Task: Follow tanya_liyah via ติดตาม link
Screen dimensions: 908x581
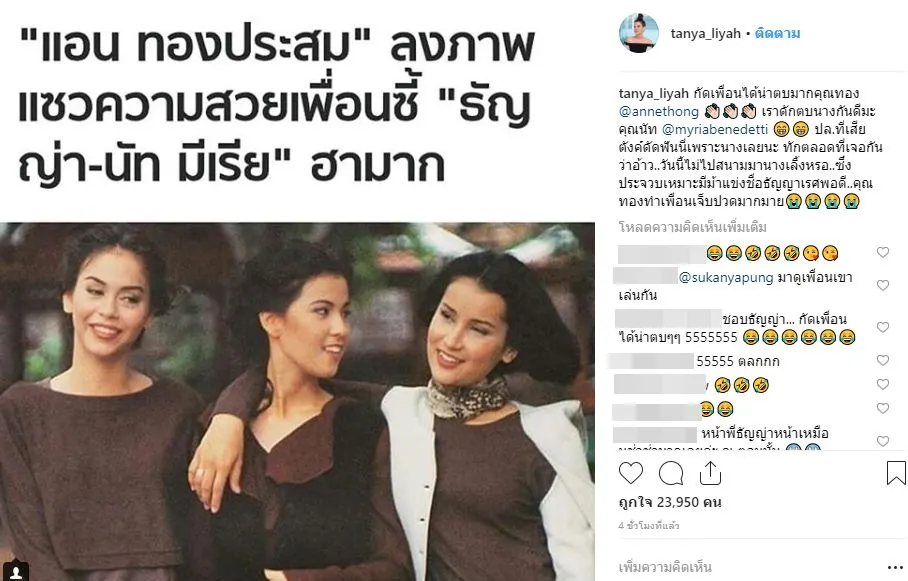Action: pyautogui.click(x=777, y=34)
